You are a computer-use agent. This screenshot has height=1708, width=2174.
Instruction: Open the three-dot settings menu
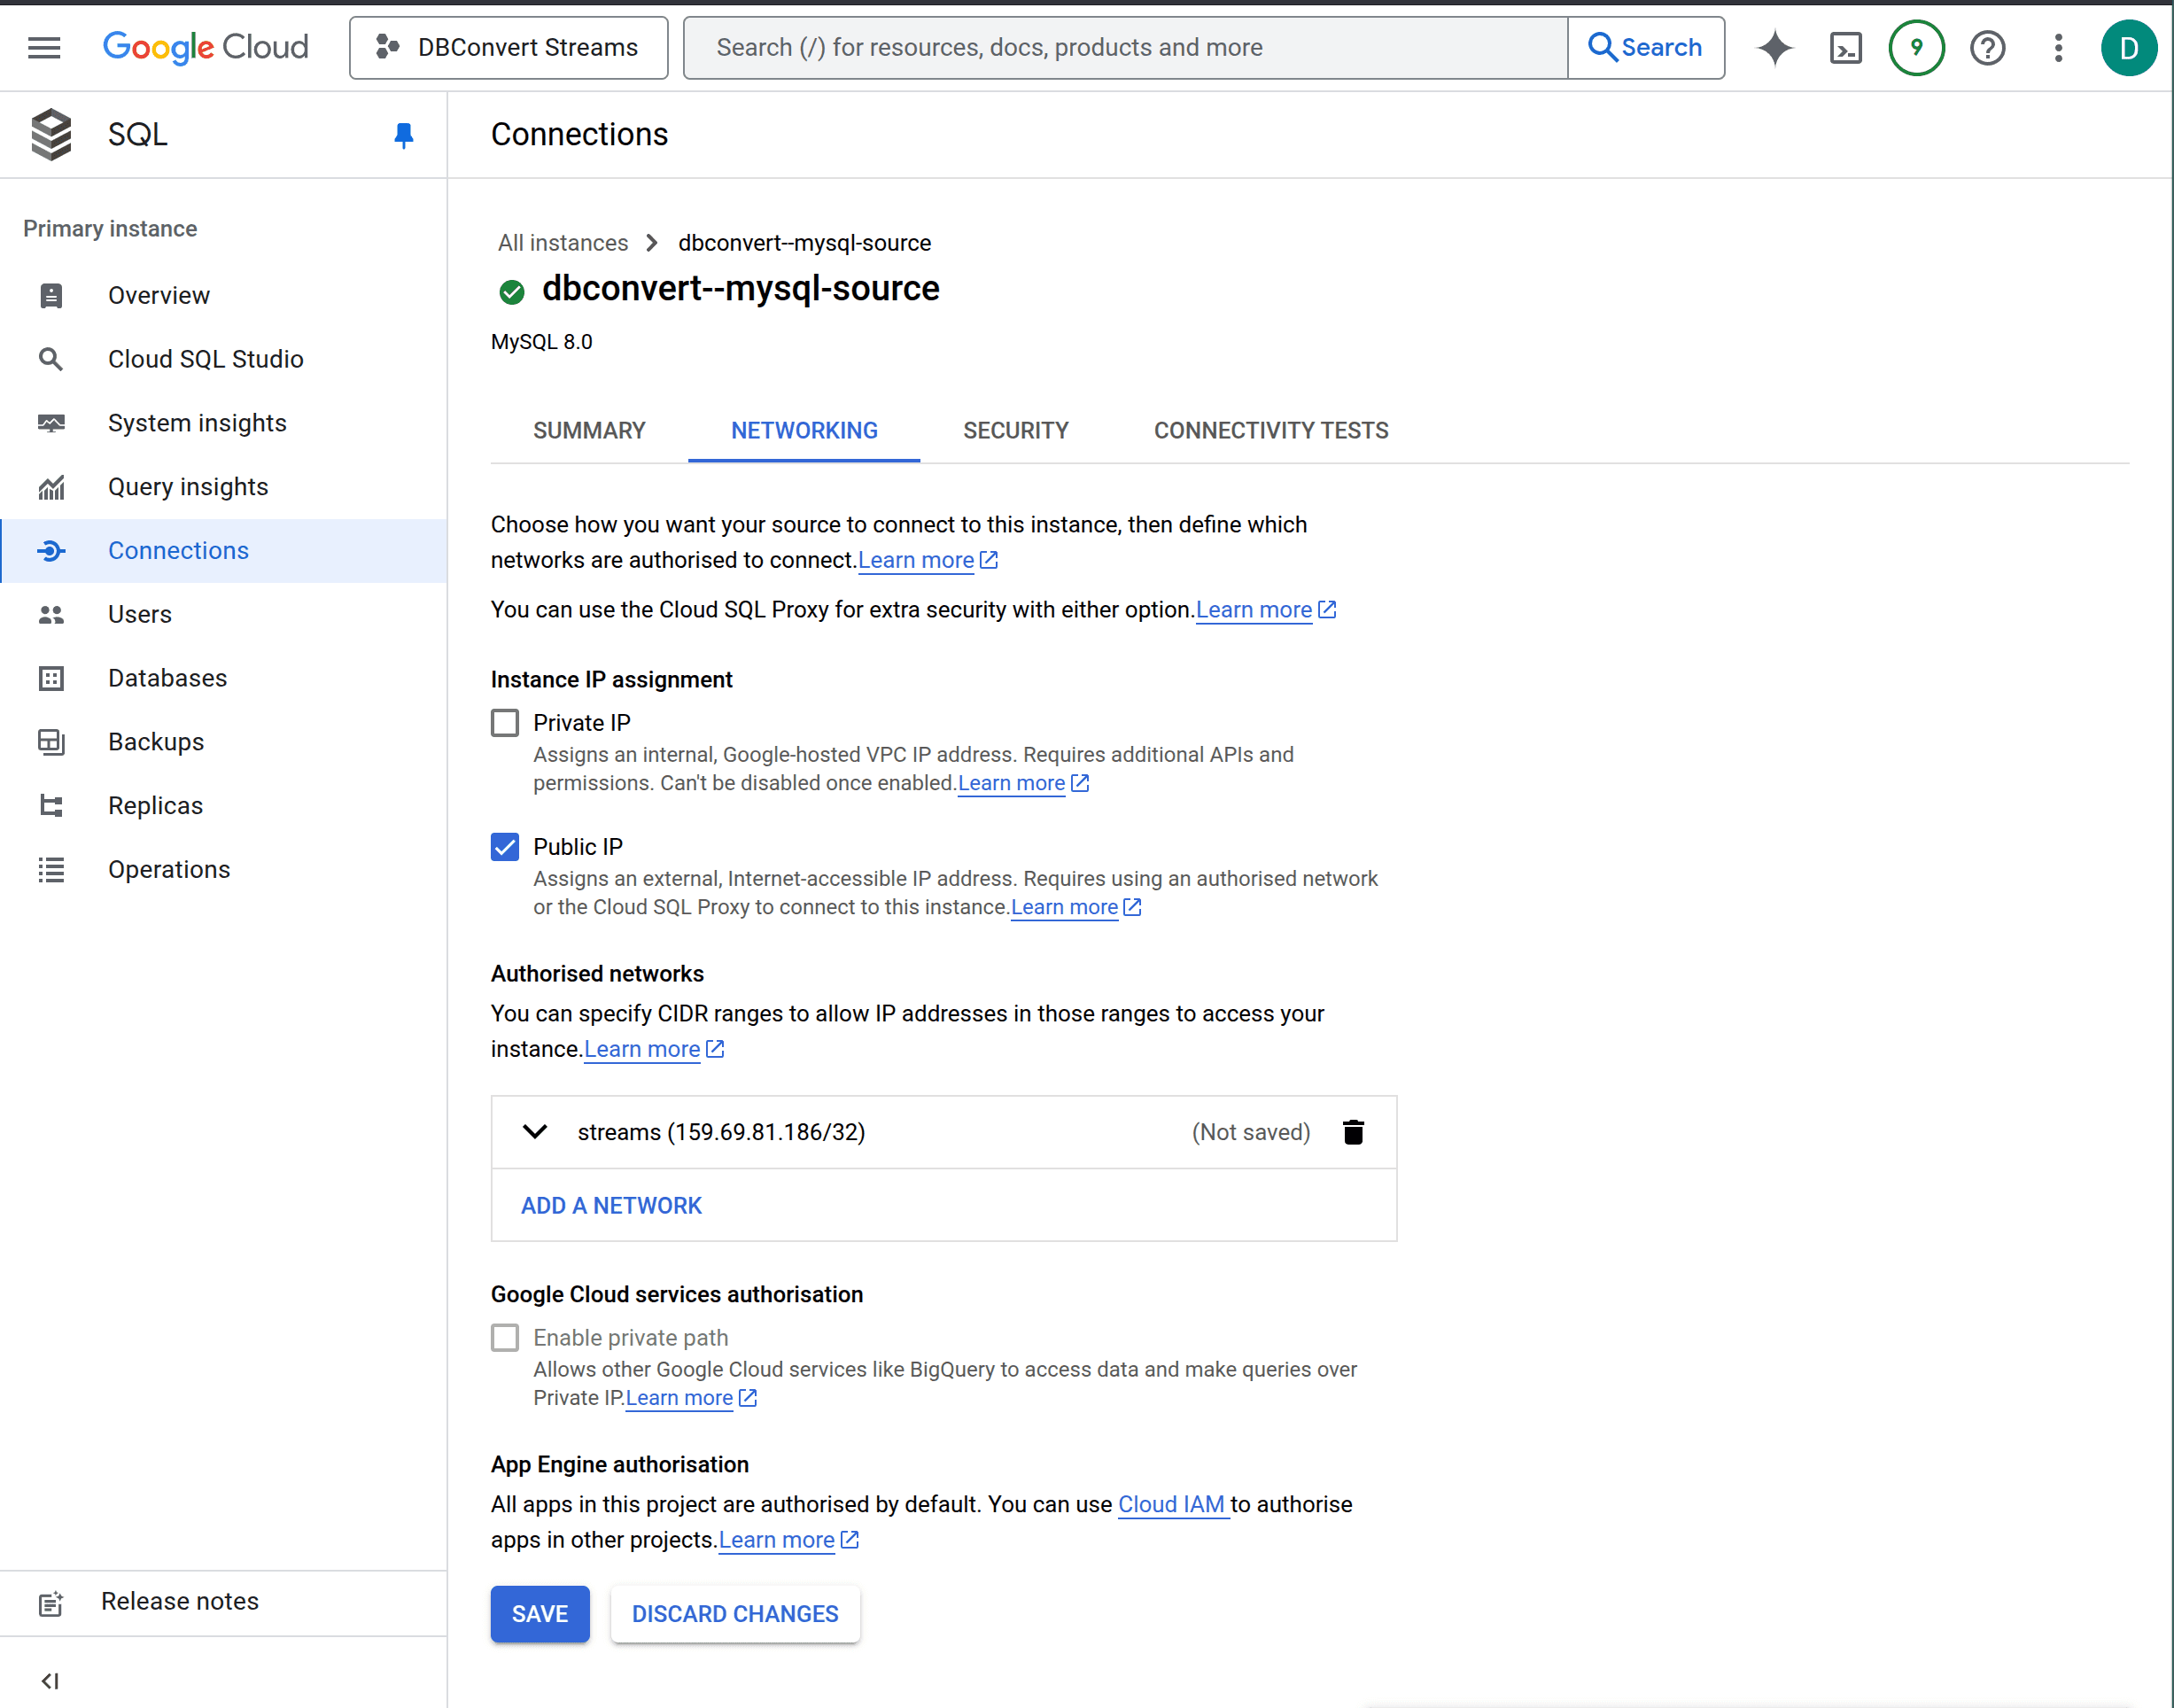pos(2058,47)
